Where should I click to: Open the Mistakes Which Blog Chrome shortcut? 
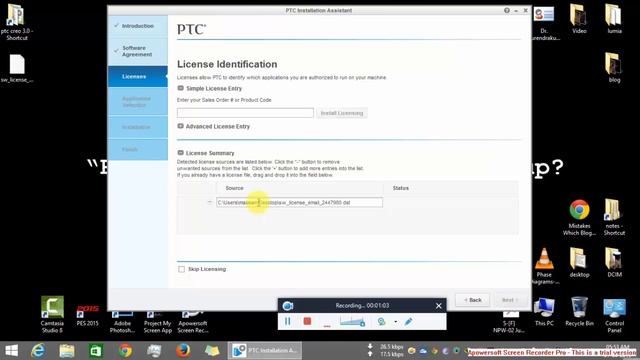(579, 218)
